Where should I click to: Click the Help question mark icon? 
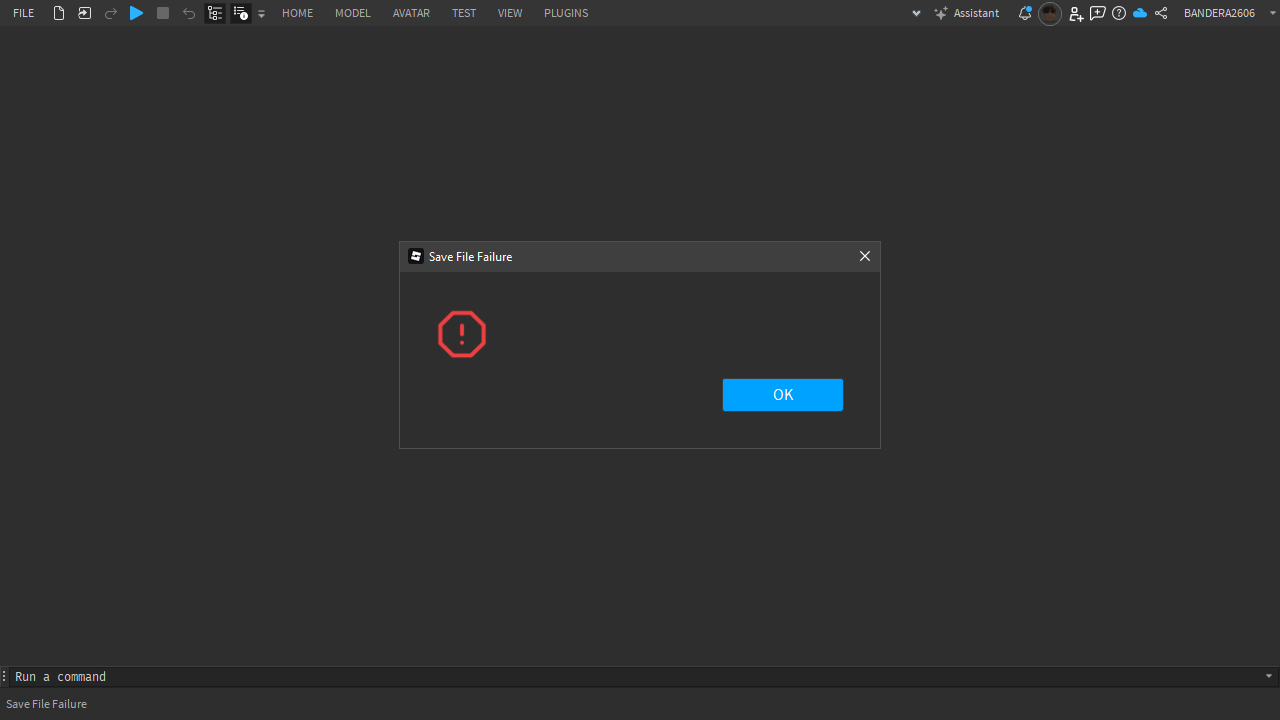click(1118, 13)
